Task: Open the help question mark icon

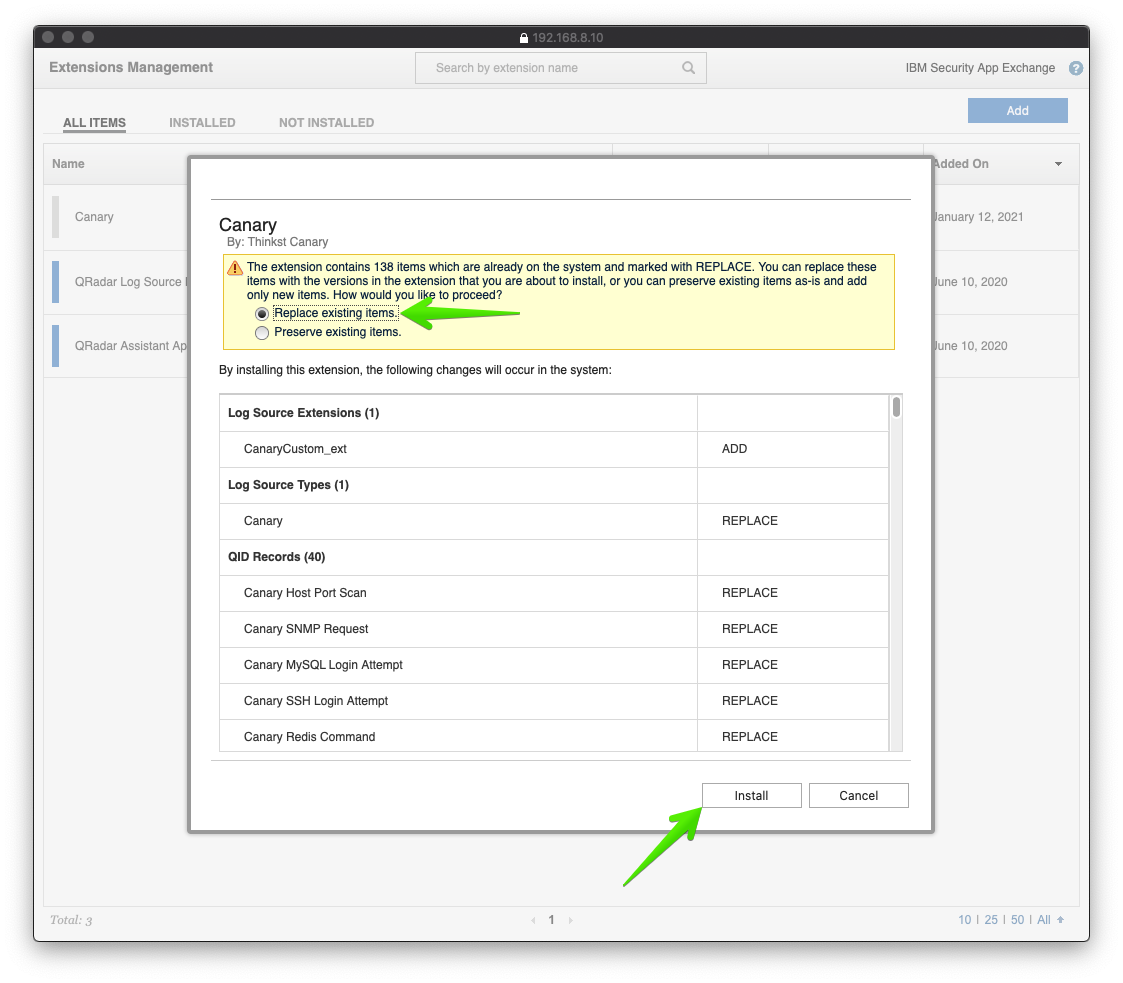Action: tap(1075, 68)
